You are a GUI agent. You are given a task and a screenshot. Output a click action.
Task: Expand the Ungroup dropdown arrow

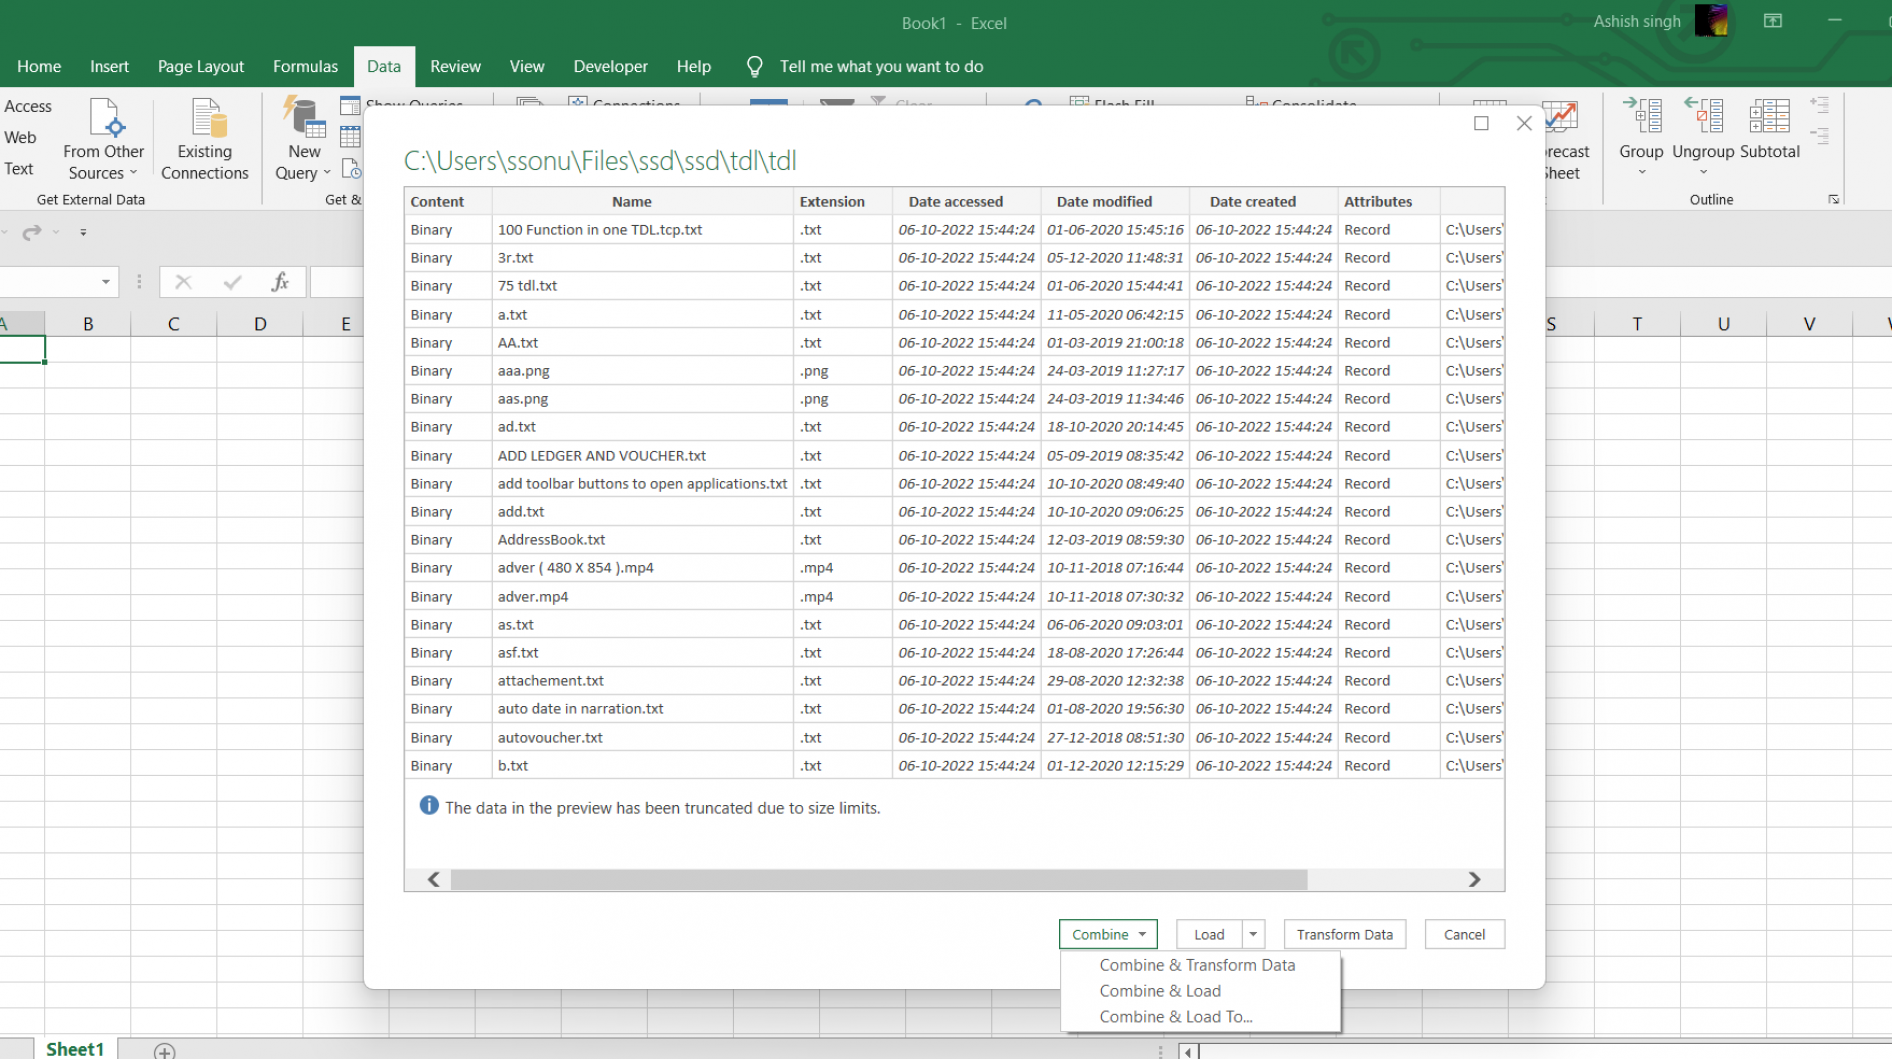1703,173
